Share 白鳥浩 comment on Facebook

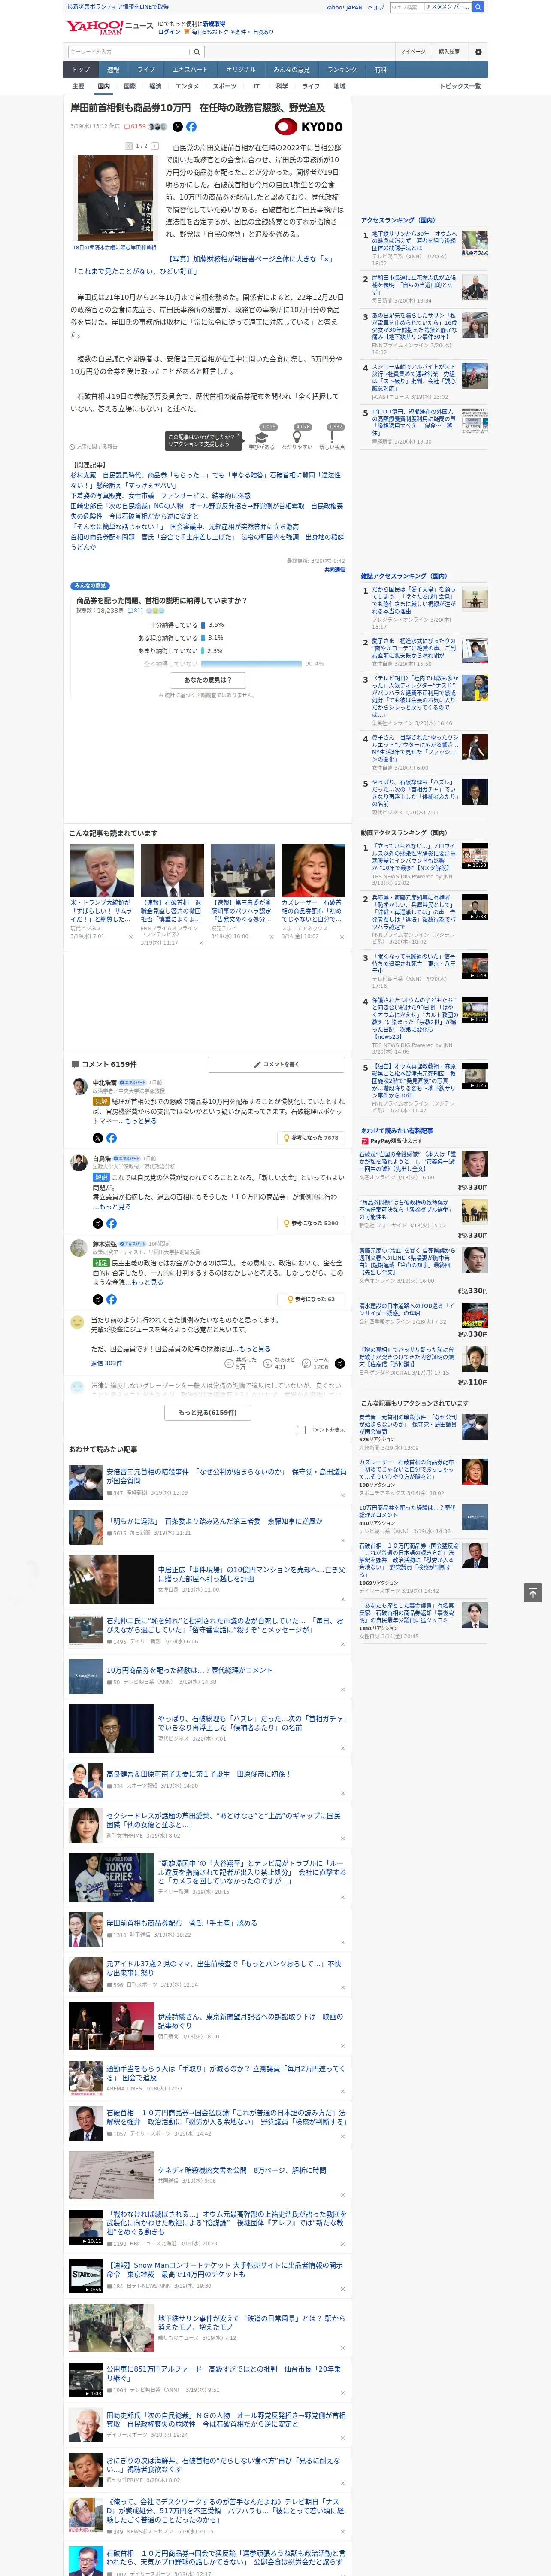(x=111, y=1223)
